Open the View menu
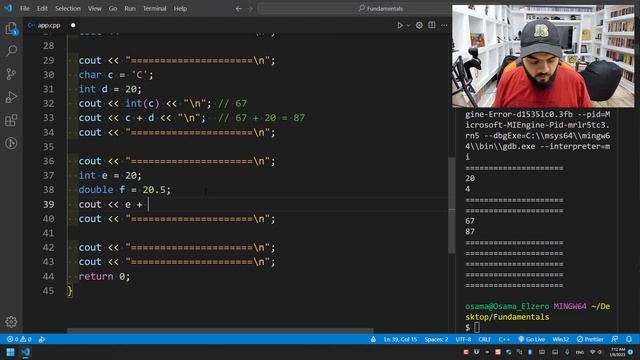This screenshot has height=360, width=640. [94, 9]
